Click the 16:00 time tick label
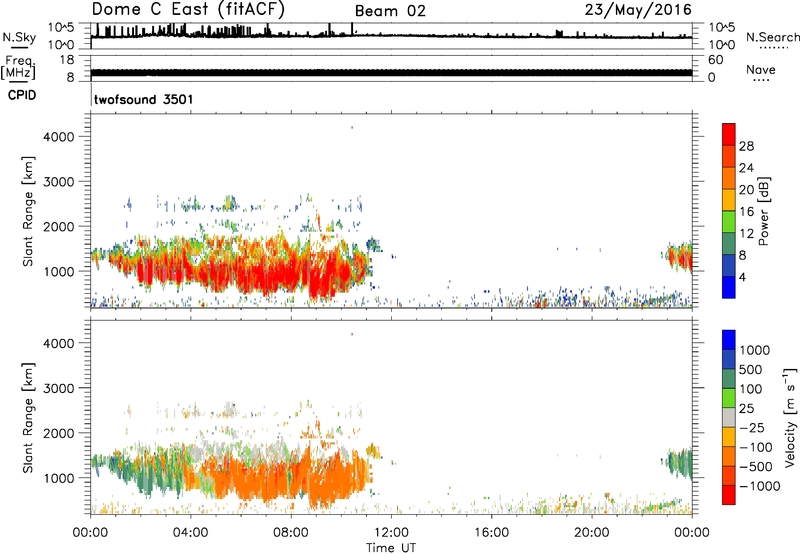The image size is (800, 554). coord(491,533)
